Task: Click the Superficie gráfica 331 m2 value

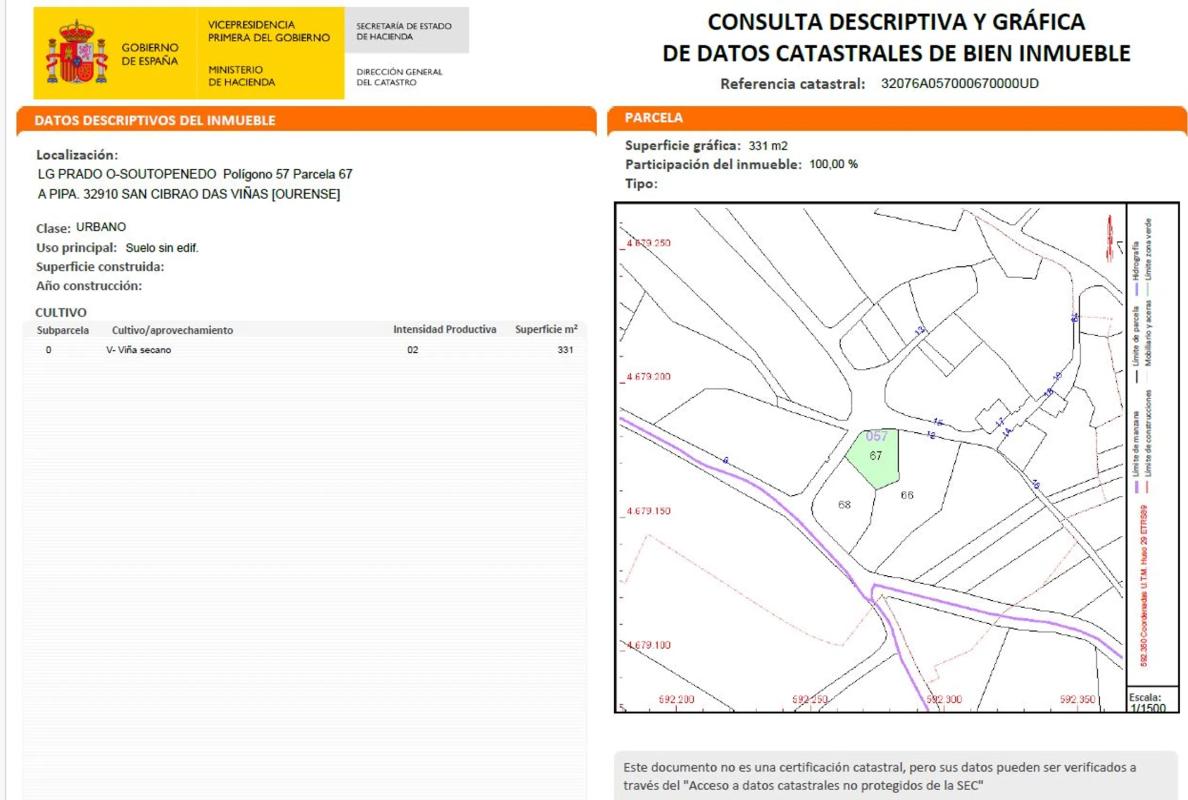Action: [x=768, y=145]
